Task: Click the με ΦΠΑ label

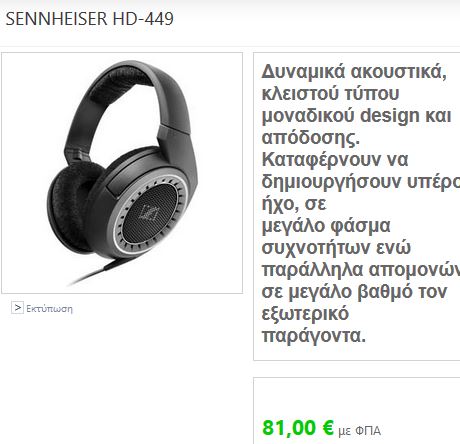Action: pyautogui.click(x=359, y=431)
